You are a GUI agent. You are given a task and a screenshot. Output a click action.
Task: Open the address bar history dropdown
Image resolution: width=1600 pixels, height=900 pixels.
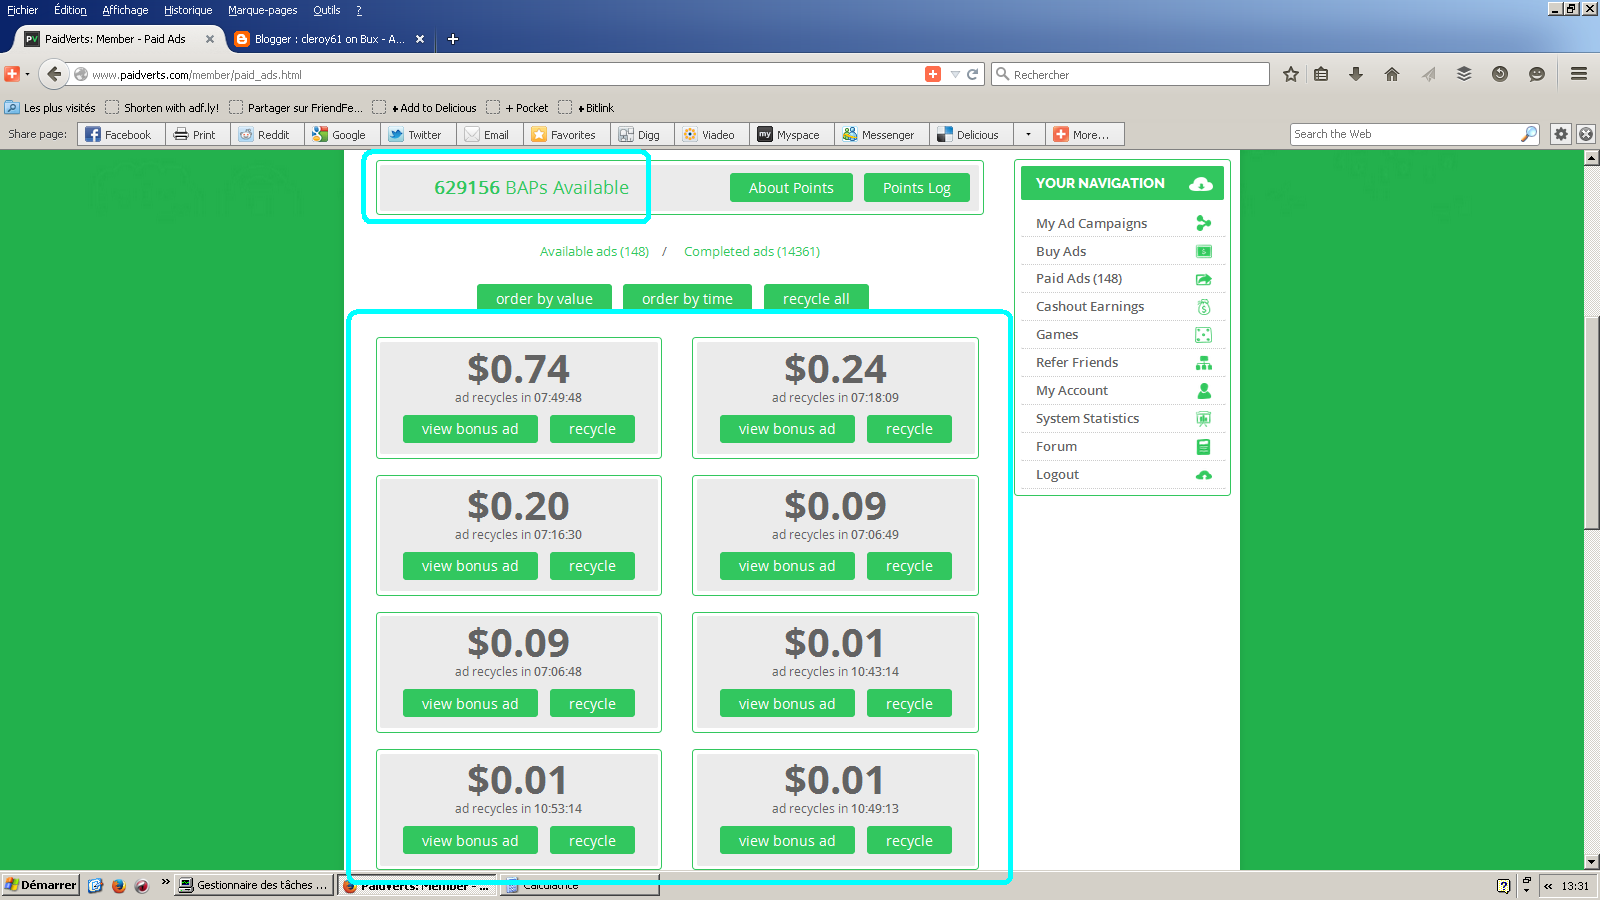click(x=955, y=74)
